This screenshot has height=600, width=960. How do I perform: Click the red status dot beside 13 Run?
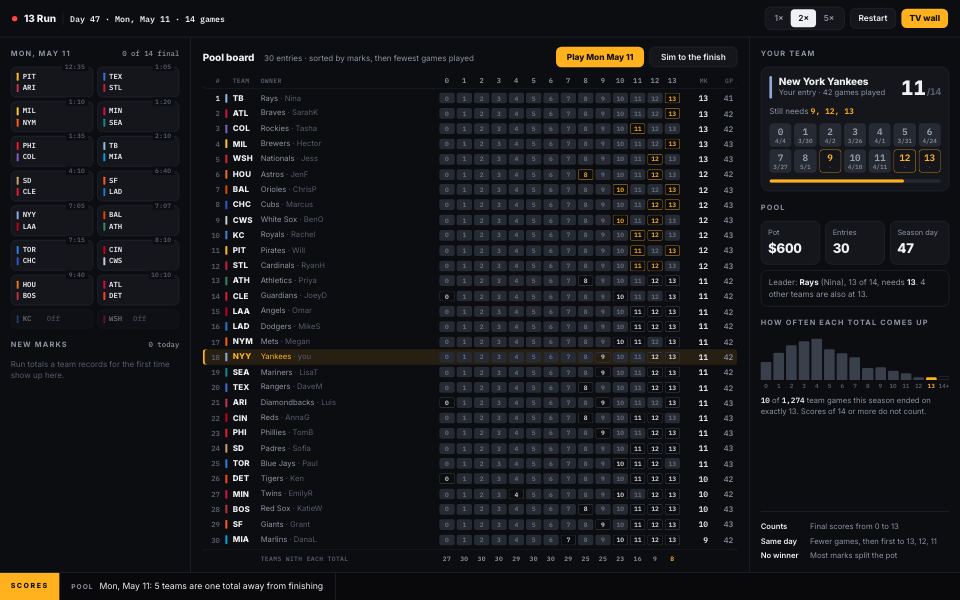click(15, 19)
